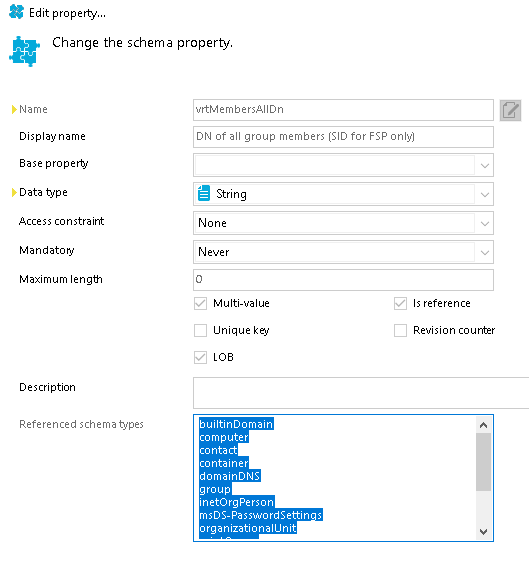The height and width of the screenshot is (562, 529).
Task: Click the Referenced schema types label
Action: 81,424
